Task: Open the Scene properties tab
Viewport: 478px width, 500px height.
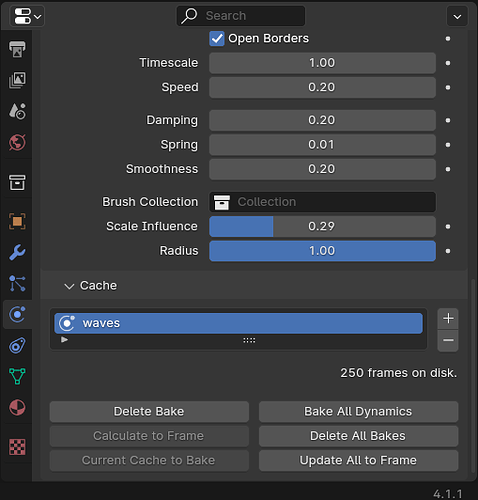Action: pyautogui.click(x=17, y=111)
